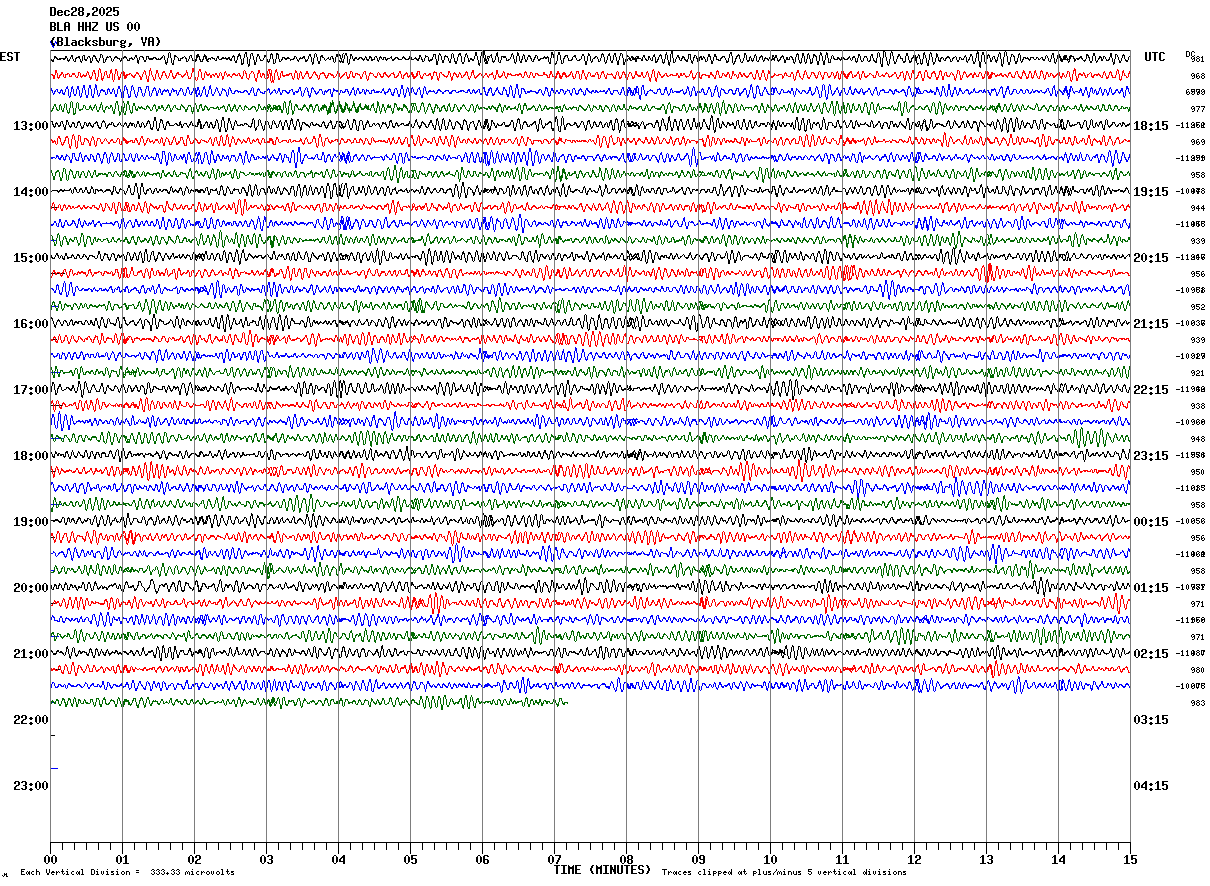This screenshot has height=886, width=1210.
Task: Click minute tick label 10 on time axis
Action: 770,860
